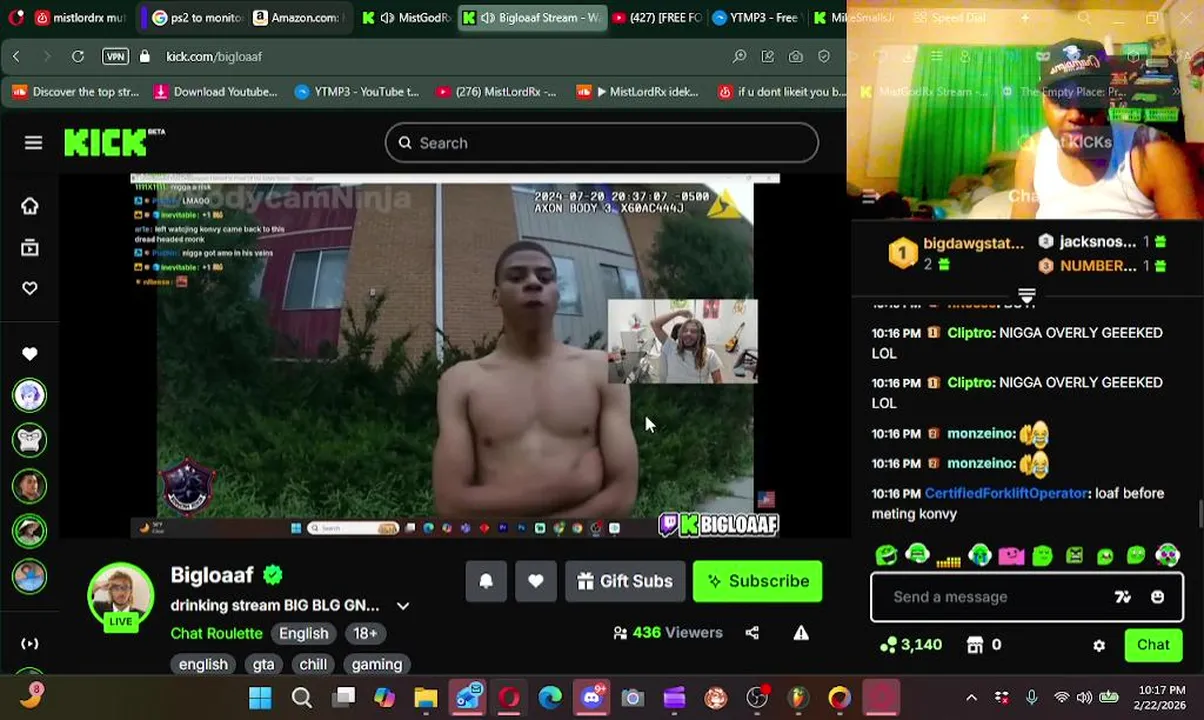Image resolution: width=1204 pixels, height=720 pixels.
Task: Open the first followed channel avatar
Action: [x=30, y=396]
